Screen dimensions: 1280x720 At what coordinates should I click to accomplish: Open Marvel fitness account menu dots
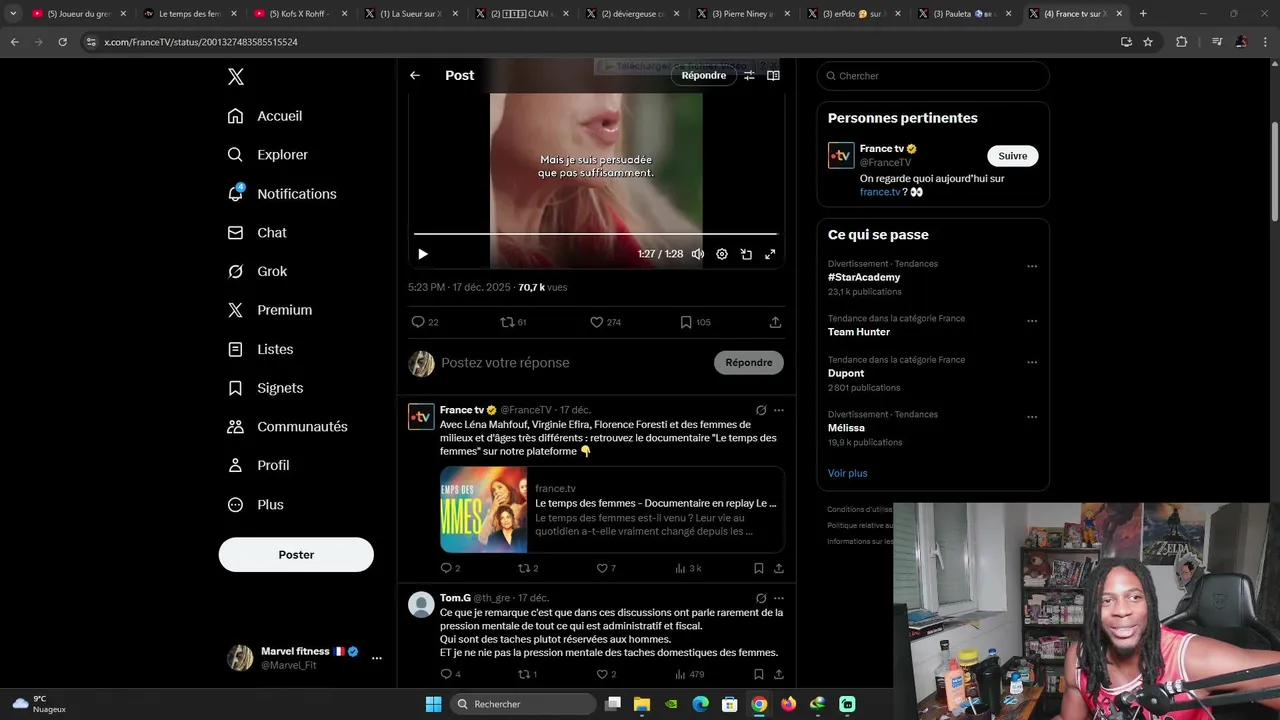click(x=377, y=658)
